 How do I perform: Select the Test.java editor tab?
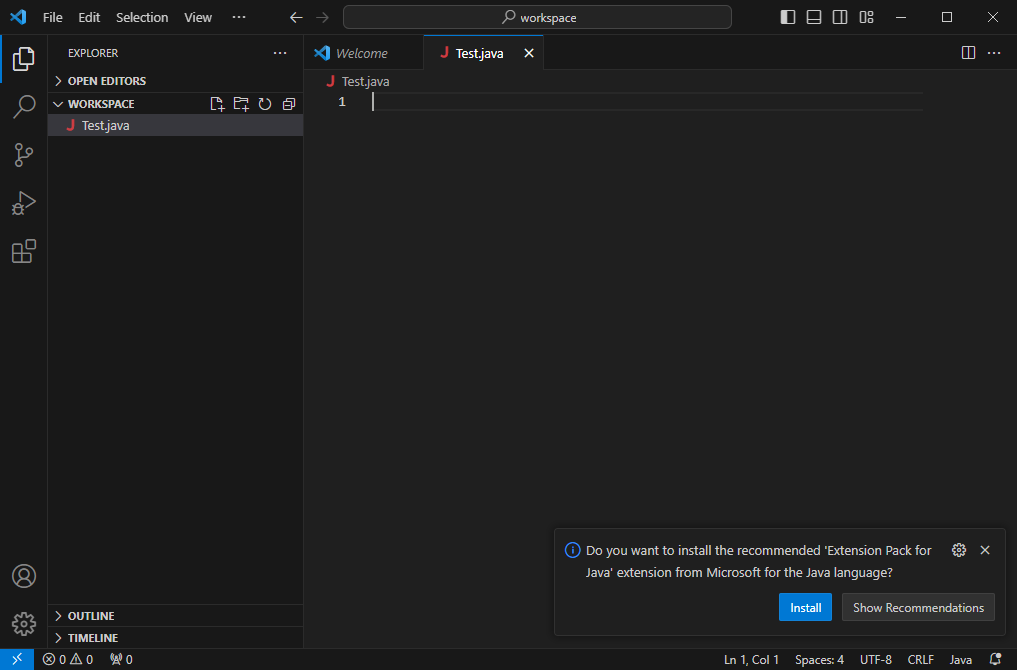point(479,53)
